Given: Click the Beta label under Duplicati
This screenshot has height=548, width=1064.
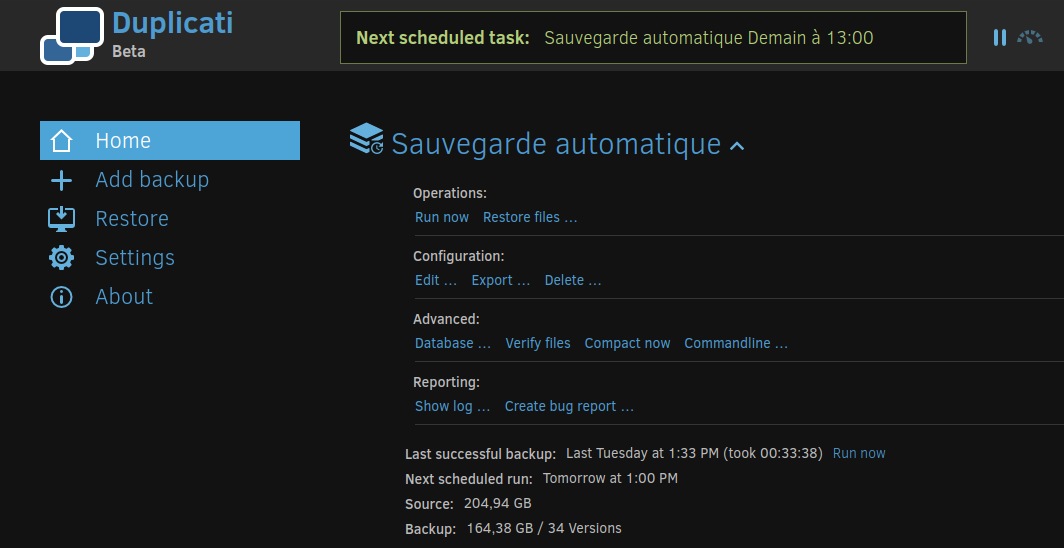Looking at the screenshot, I should (129, 51).
